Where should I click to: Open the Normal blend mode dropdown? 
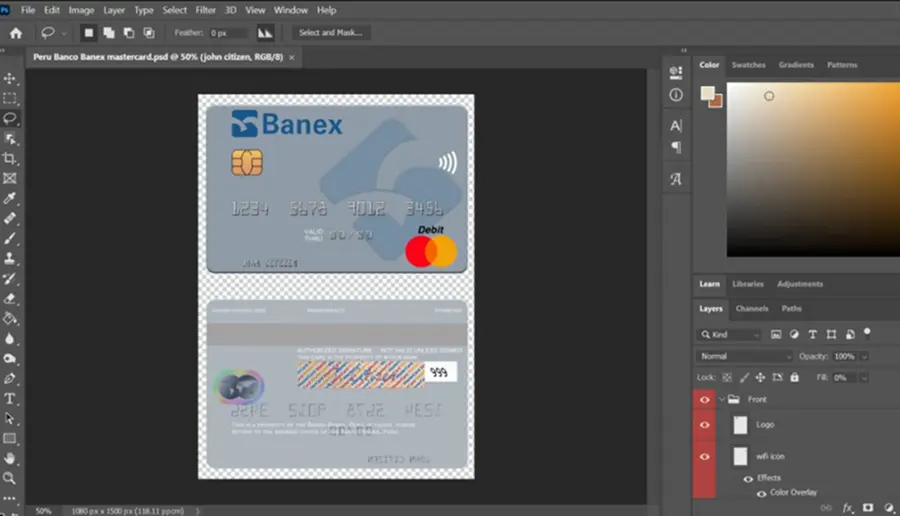point(744,356)
